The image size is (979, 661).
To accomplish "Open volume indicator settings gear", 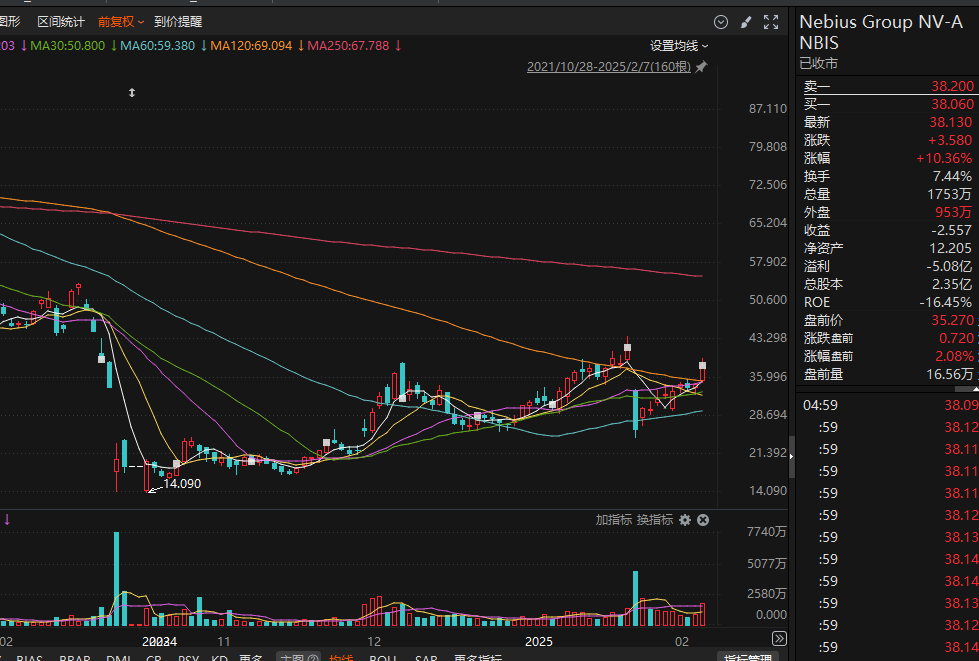I will 685,520.
